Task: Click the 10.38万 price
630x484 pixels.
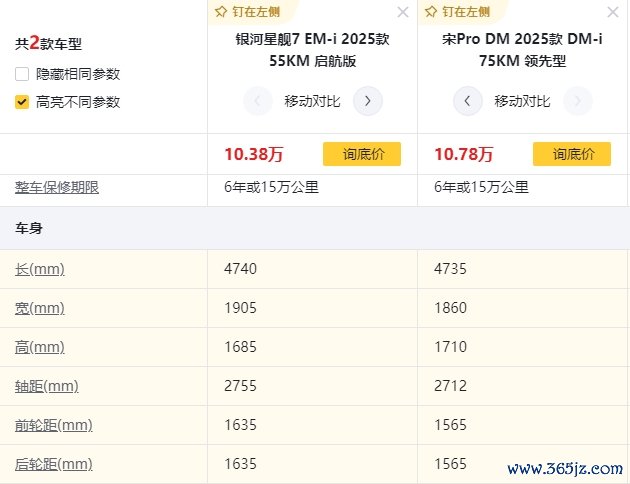Action: [x=254, y=154]
